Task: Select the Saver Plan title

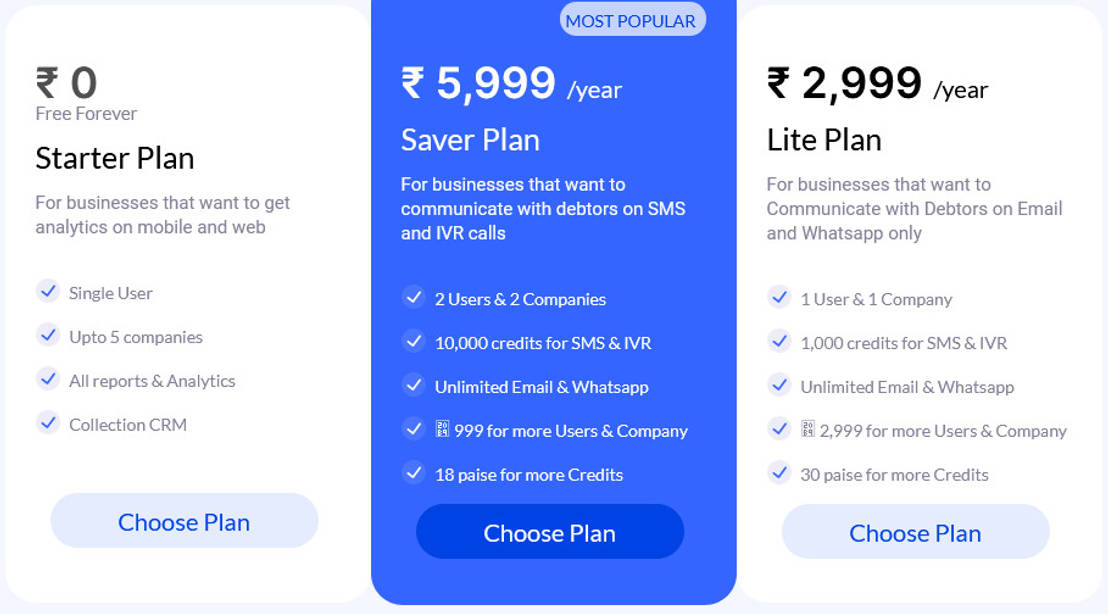Action: pyautogui.click(x=470, y=140)
